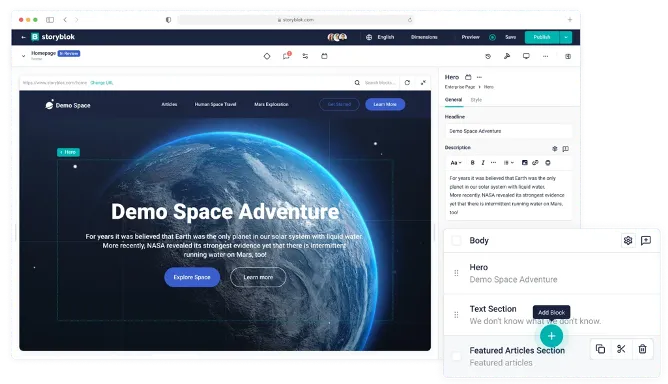Open the diamond workflow icon in toolbar
668x384 pixels.
point(267,56)
